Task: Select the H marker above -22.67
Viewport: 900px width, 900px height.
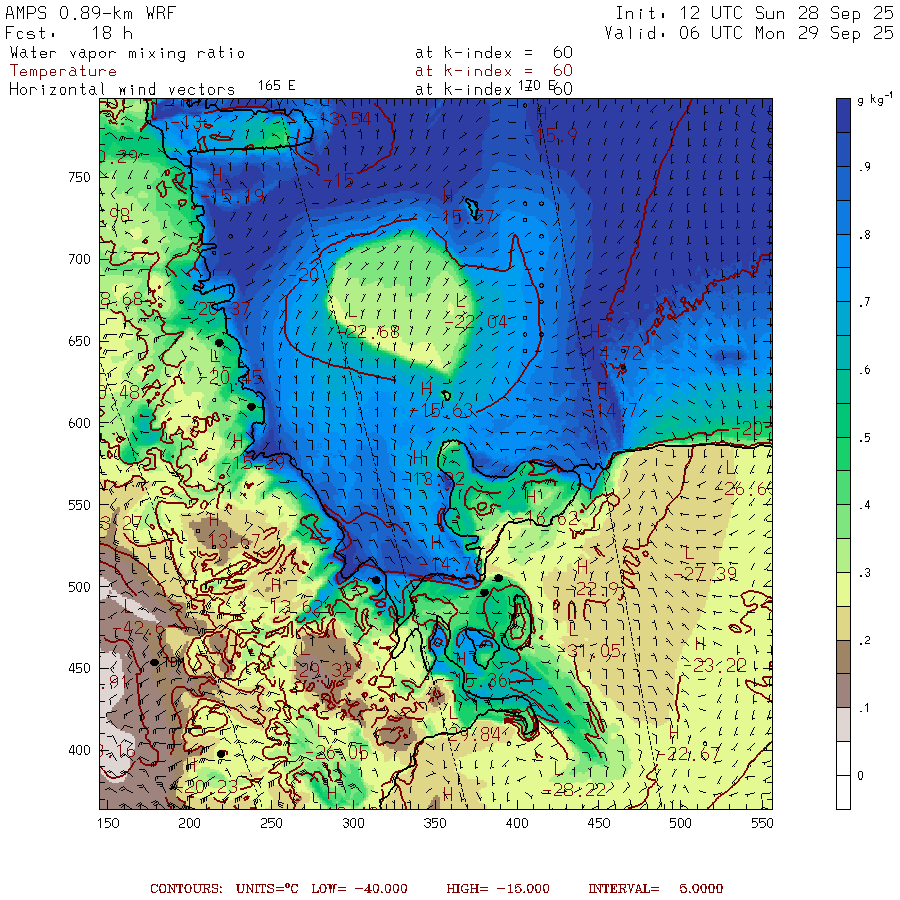Action: pos(673,734)
